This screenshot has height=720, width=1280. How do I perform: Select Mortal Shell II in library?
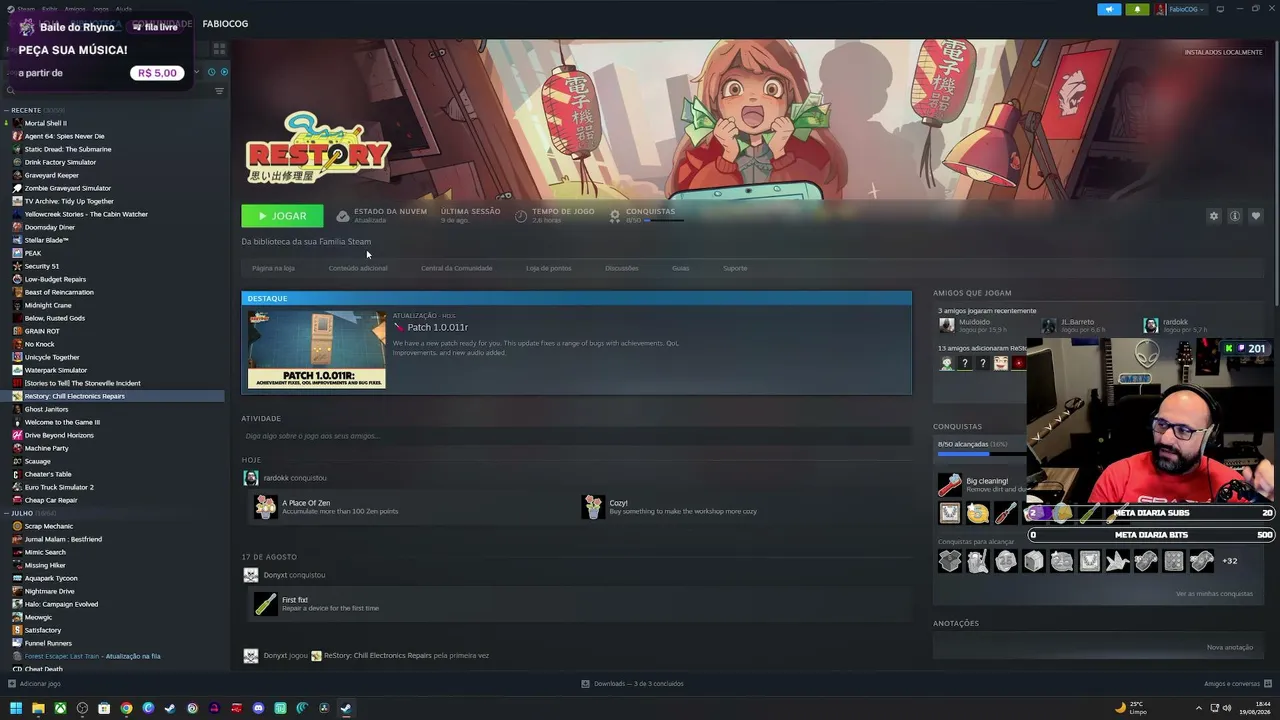(46, 123)
